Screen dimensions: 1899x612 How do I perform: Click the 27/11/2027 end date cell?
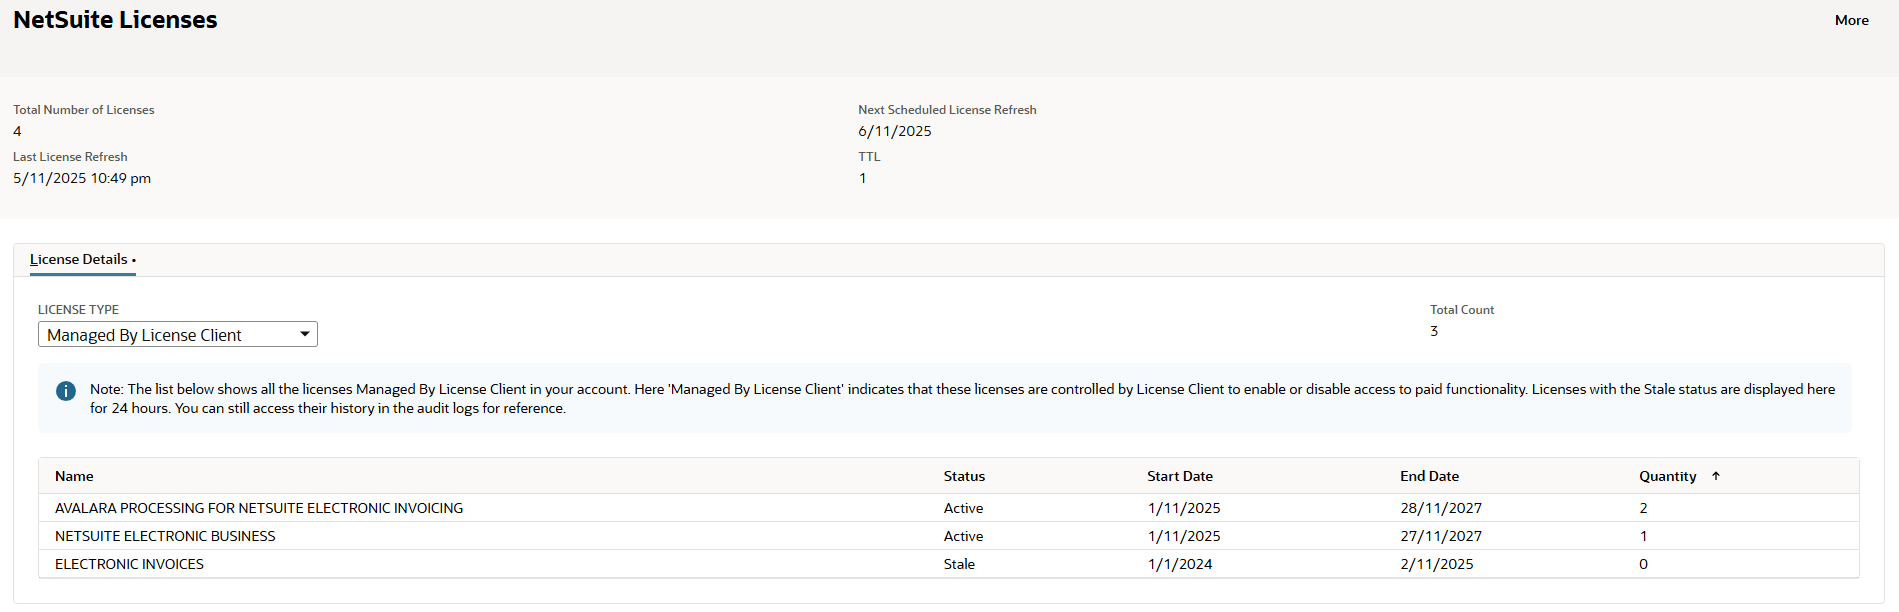[x=1441, y=536]
